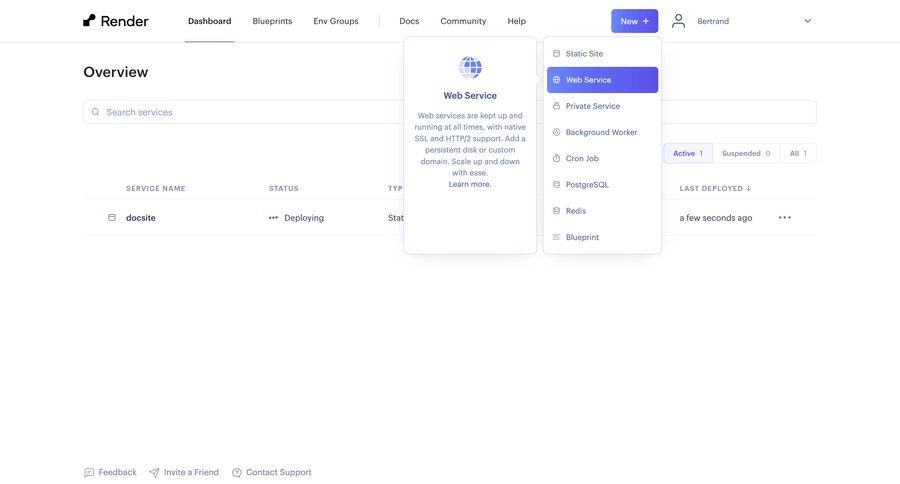Open the Contact Support link
This screenshot has width=900, height=484.
point(278,472)
